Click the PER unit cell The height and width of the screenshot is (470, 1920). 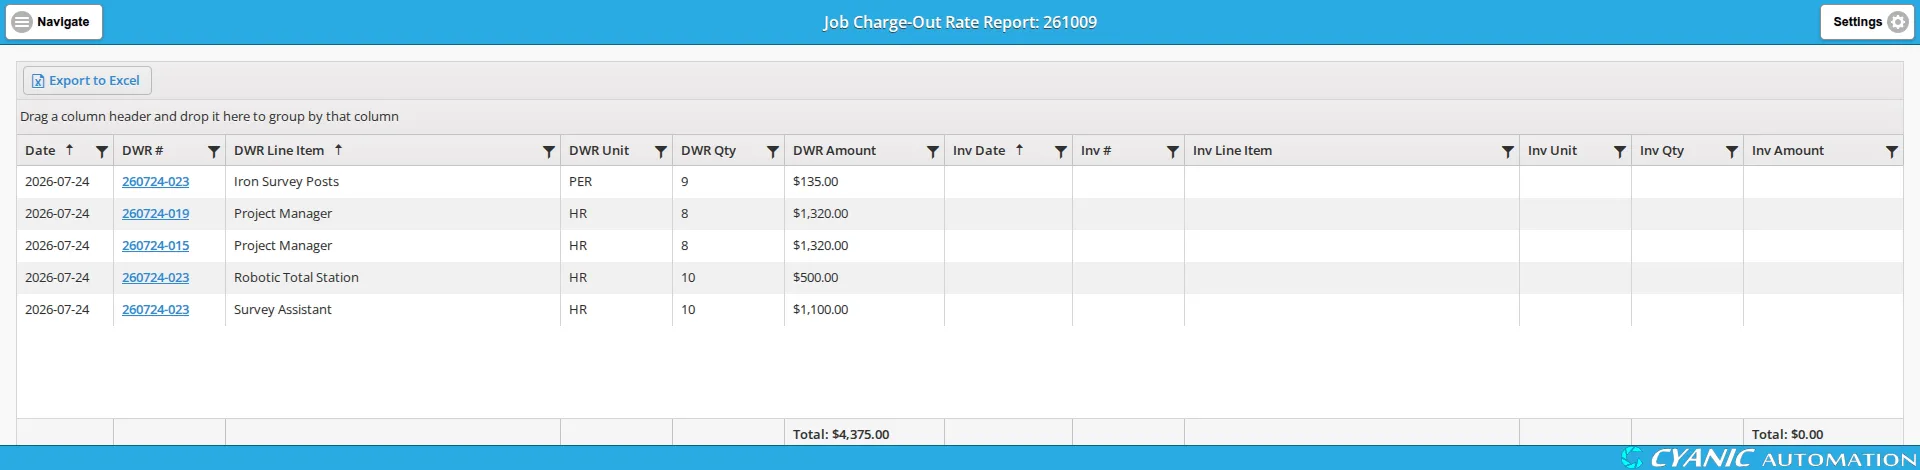(x=616, y=182)
